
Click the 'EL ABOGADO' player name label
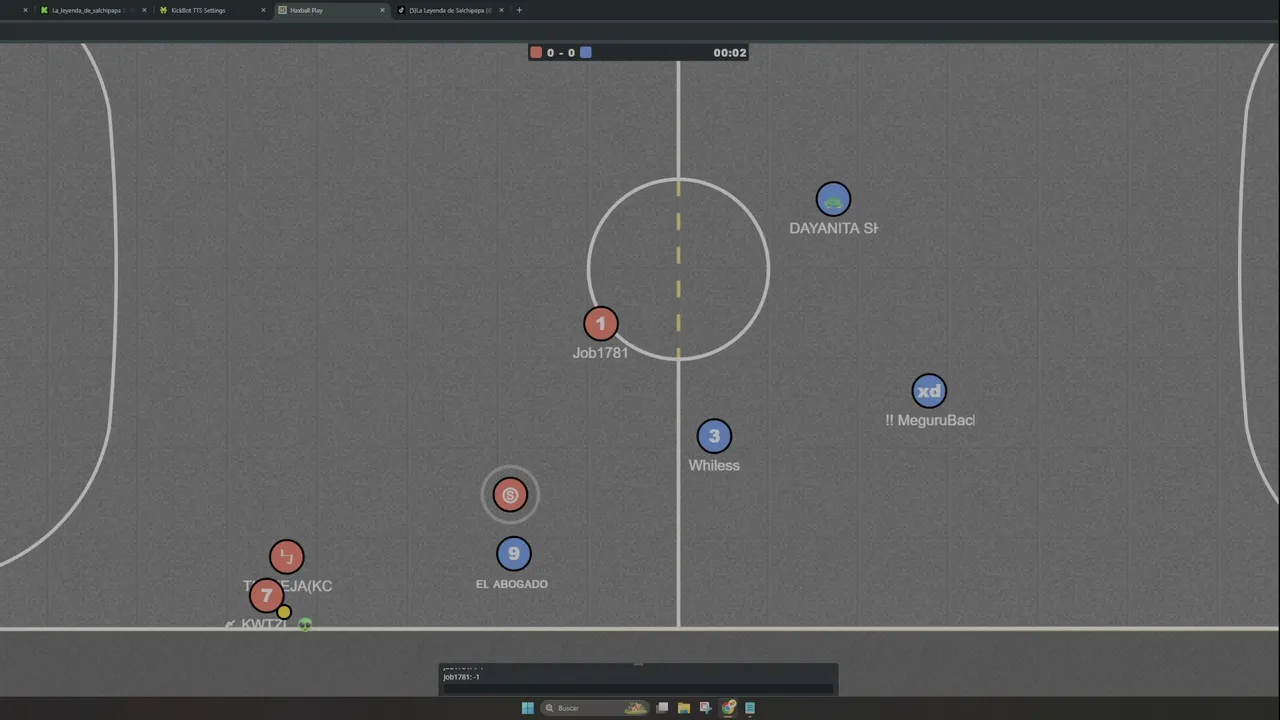click(512, 584)
